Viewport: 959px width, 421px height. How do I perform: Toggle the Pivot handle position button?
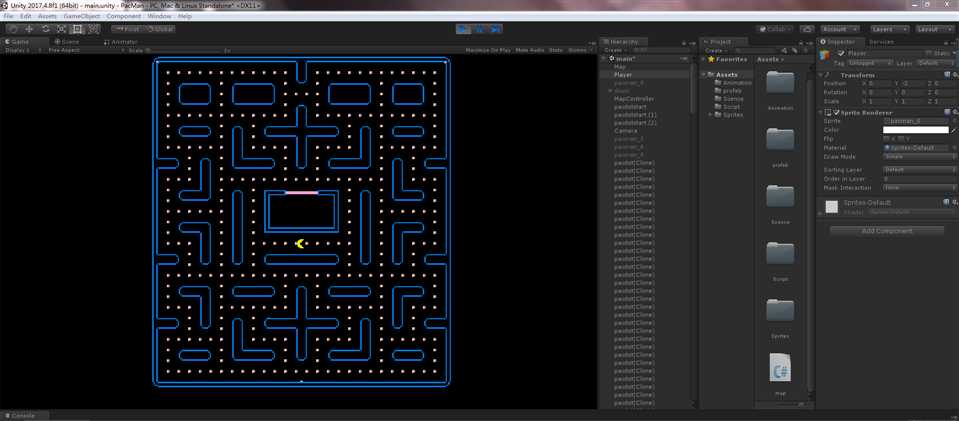click(x=127, y=29)
